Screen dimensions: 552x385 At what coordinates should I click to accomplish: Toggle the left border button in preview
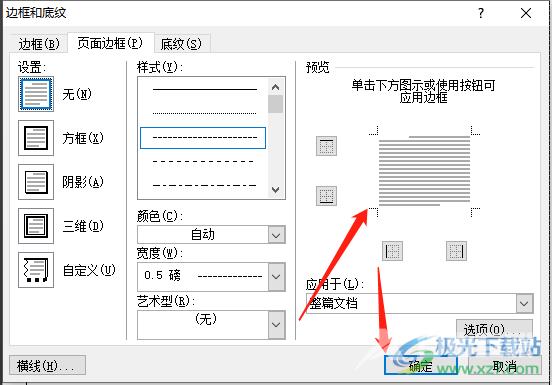393,251
